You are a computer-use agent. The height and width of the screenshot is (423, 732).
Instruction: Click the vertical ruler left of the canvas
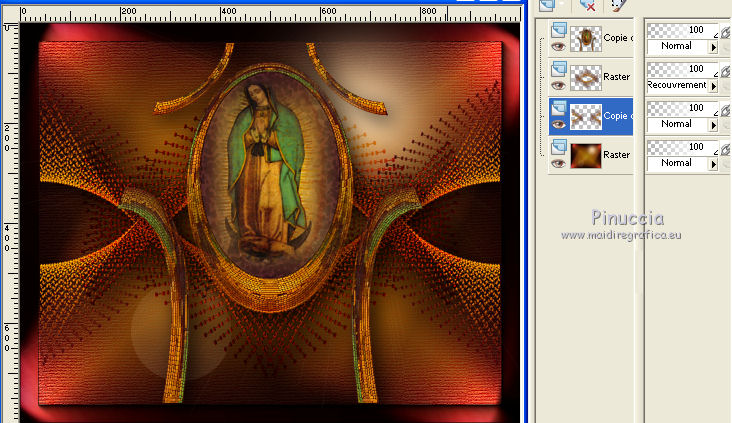click(10, 223)
